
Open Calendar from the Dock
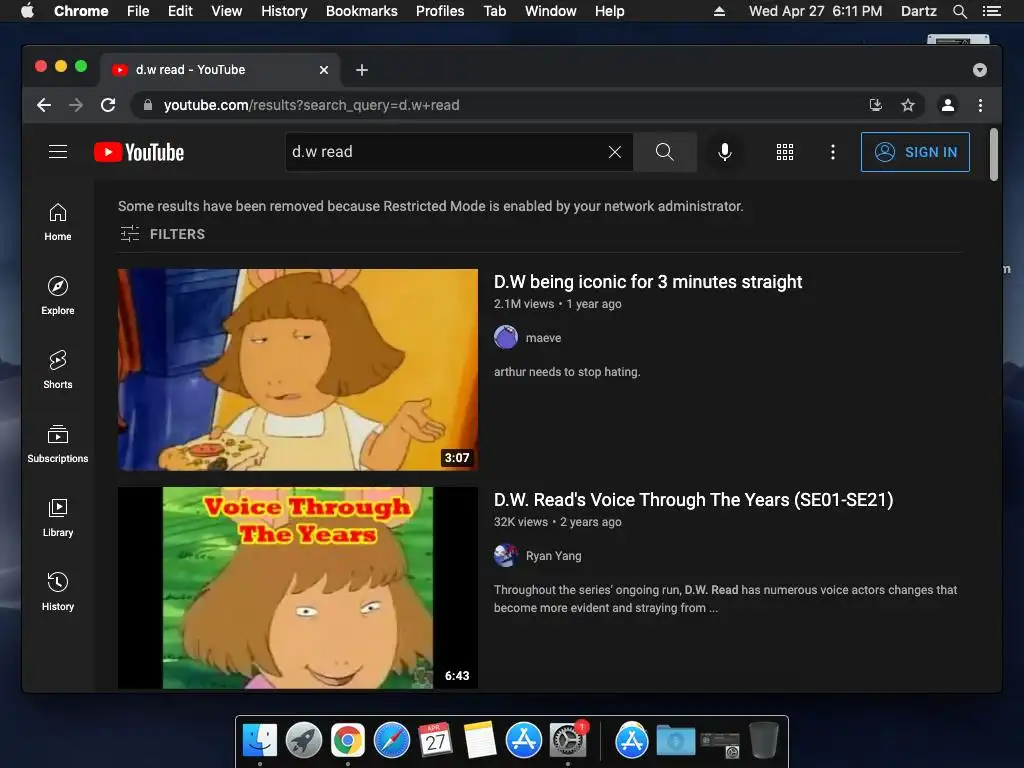pyautogui.click(x=436, y=741)
